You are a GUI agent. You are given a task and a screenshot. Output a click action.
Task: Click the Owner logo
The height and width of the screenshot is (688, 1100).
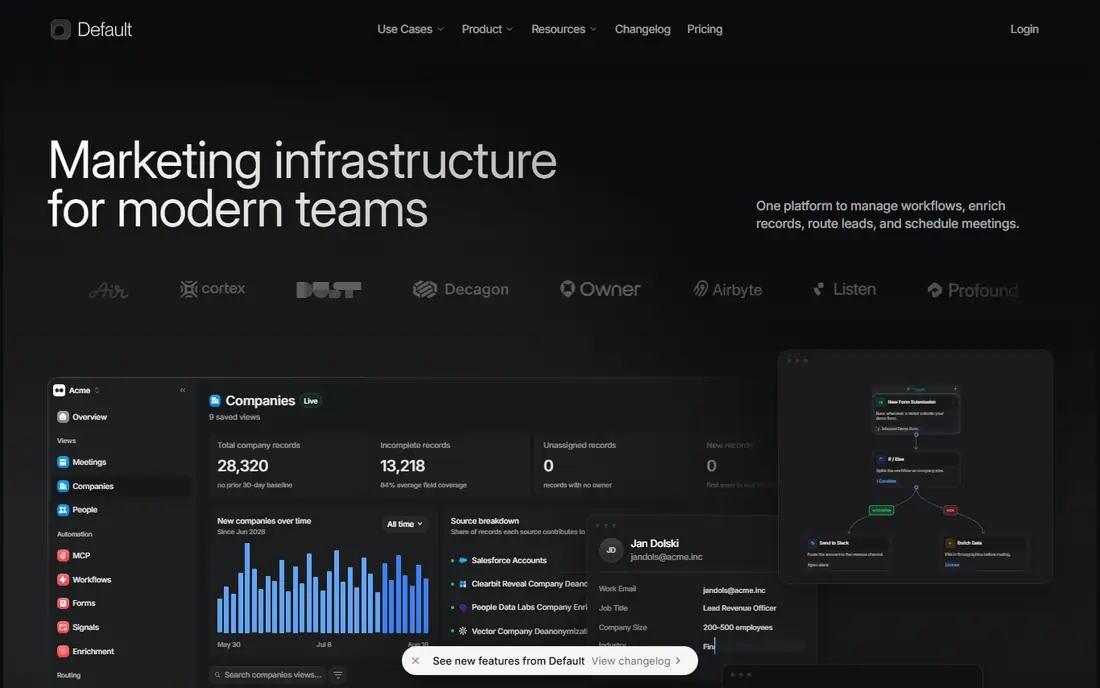tap(600, 289)
